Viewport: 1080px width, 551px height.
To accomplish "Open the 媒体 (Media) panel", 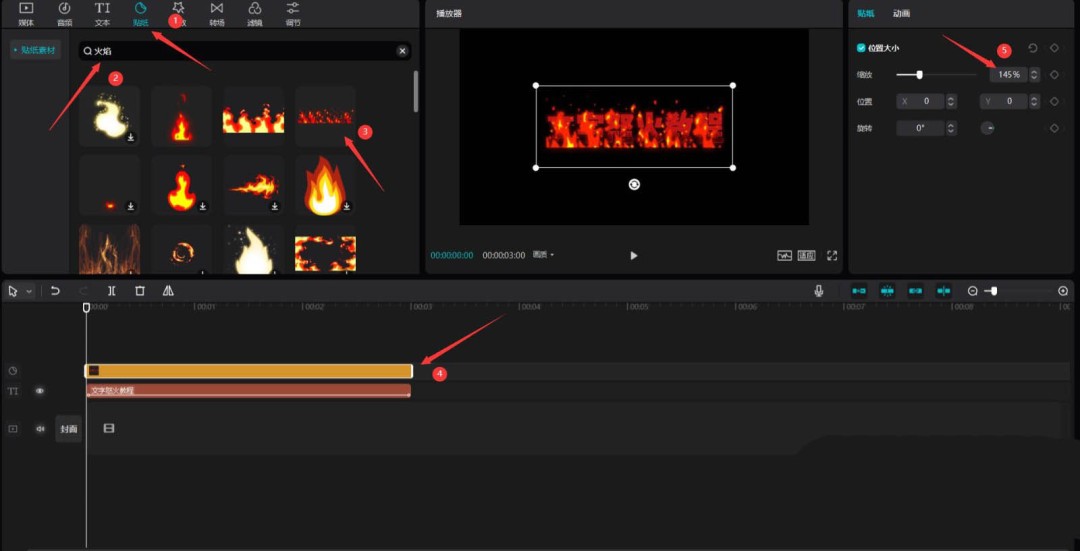I will 26,13.
